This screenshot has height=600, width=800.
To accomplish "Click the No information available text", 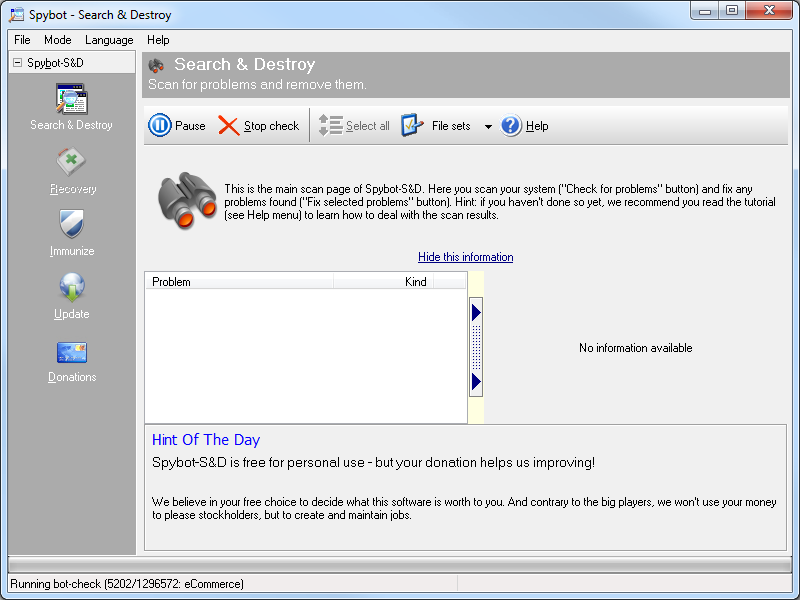I will (636, 348).
